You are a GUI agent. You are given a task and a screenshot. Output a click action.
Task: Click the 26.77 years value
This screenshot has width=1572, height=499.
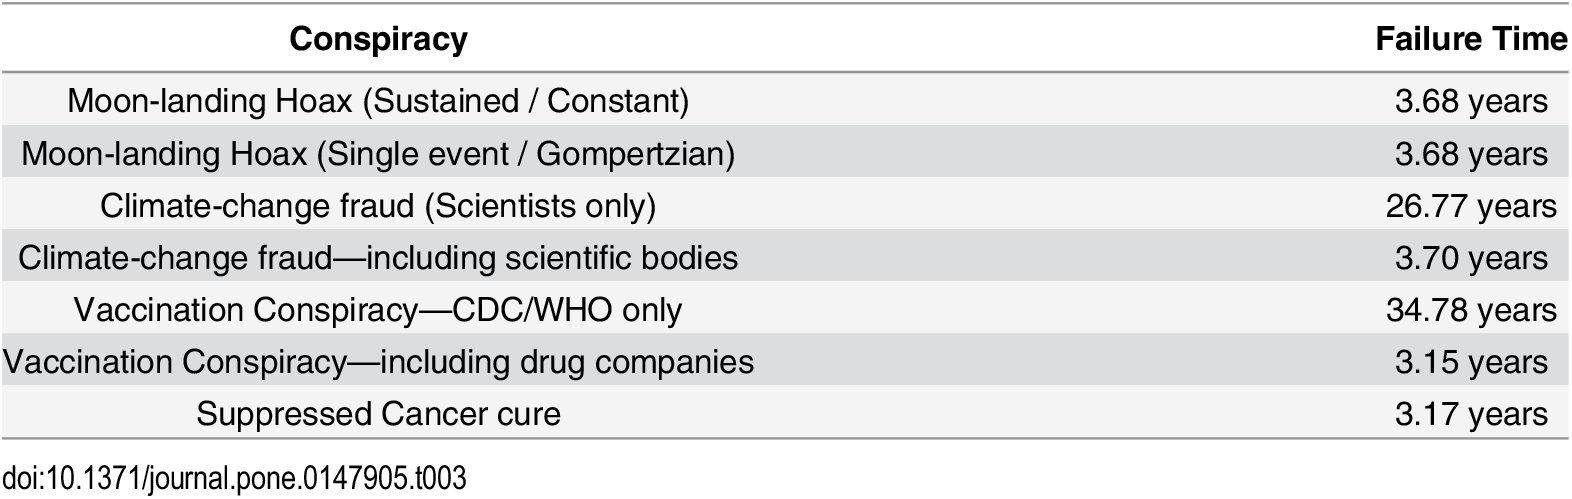tap(1471, 206)
